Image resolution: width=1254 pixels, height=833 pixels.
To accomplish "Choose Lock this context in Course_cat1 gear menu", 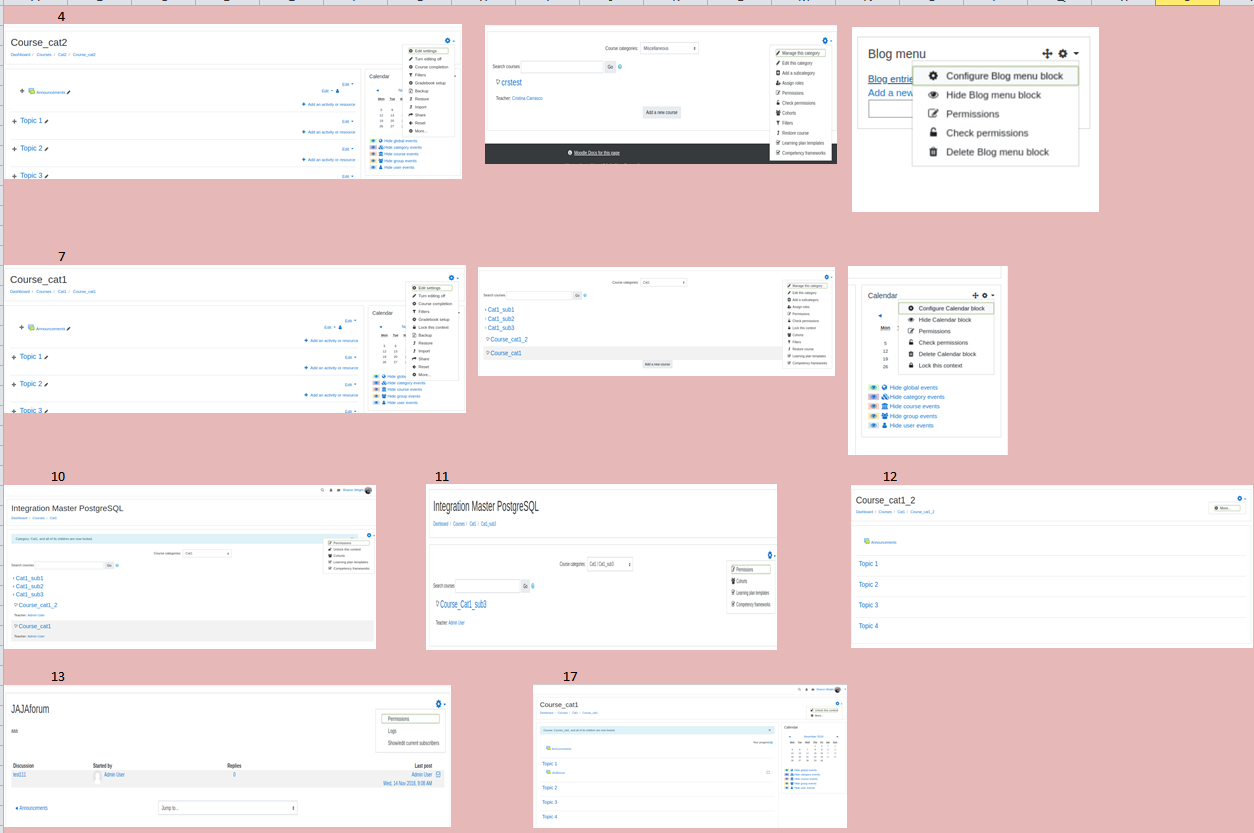I will pyautogui.click(x=433, y=327).
